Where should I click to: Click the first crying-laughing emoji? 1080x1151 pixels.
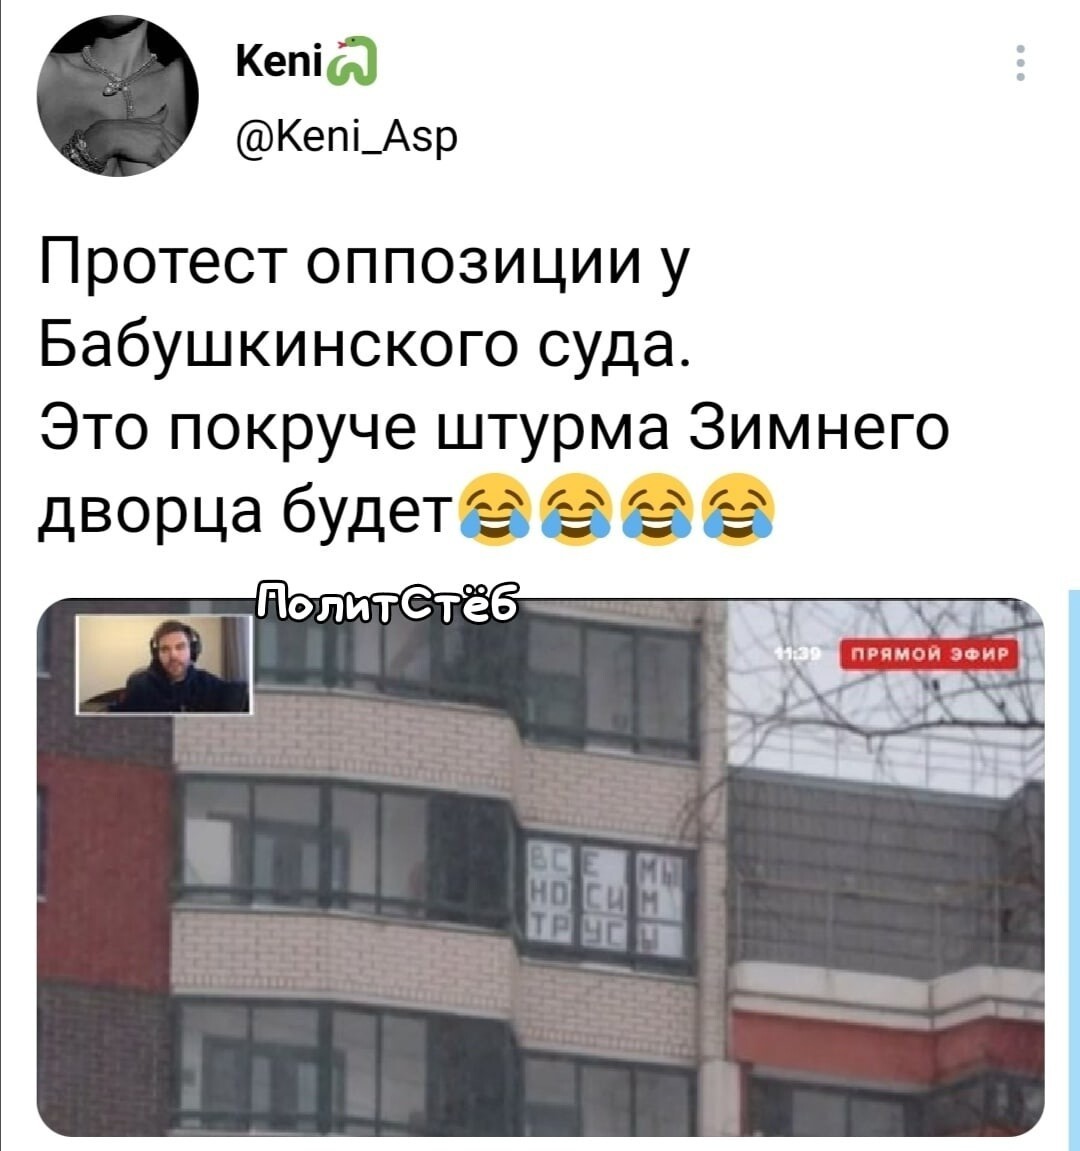pos(493,509)
